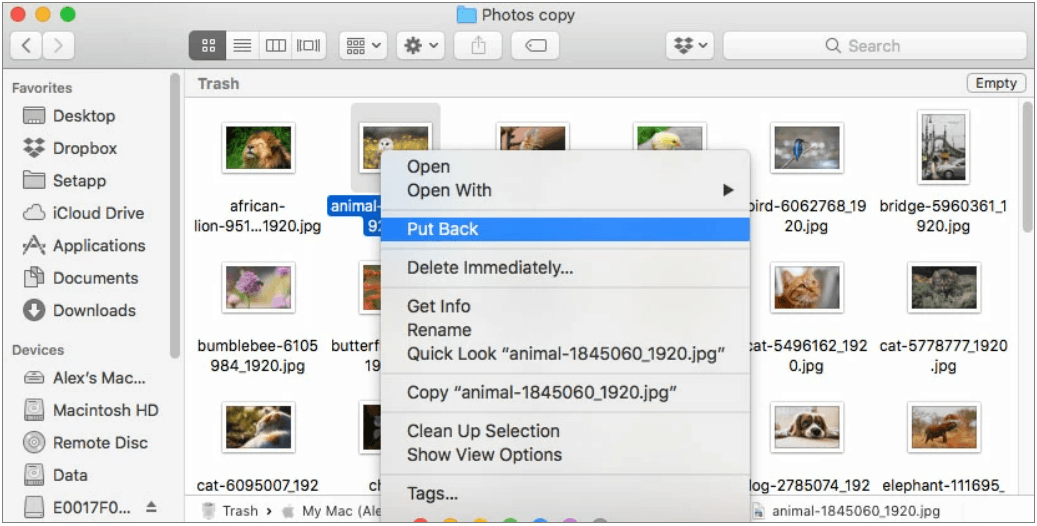Switch to Cover Flow view
Viewport: 1037px width, 526px height.
pyautogui.click(x=309, y=46)
